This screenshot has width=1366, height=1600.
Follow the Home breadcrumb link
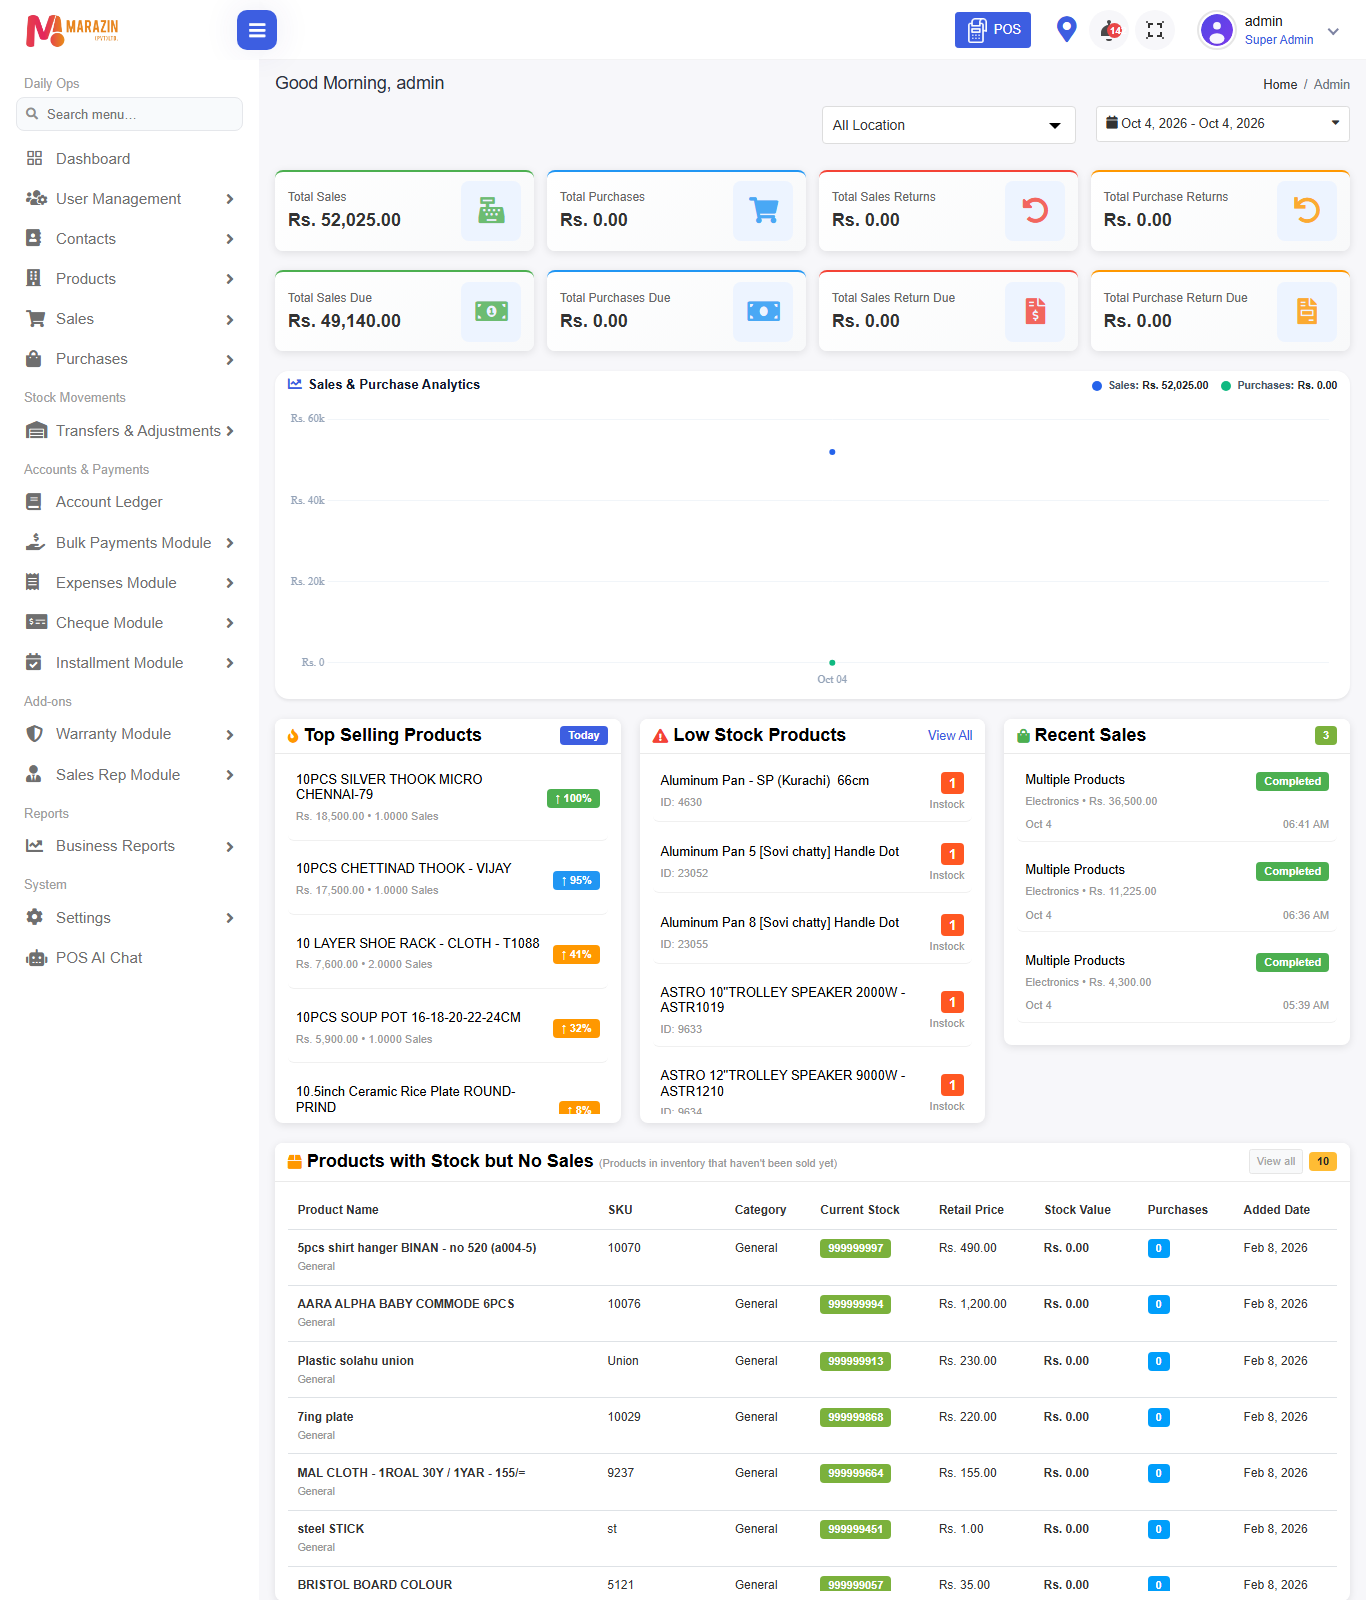[1280, 85]
